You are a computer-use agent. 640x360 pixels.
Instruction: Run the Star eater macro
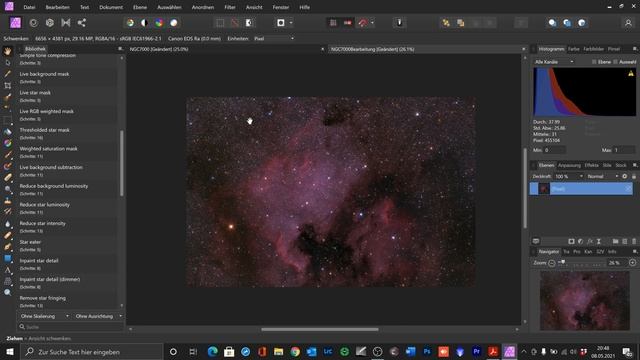tap(67, 245)
